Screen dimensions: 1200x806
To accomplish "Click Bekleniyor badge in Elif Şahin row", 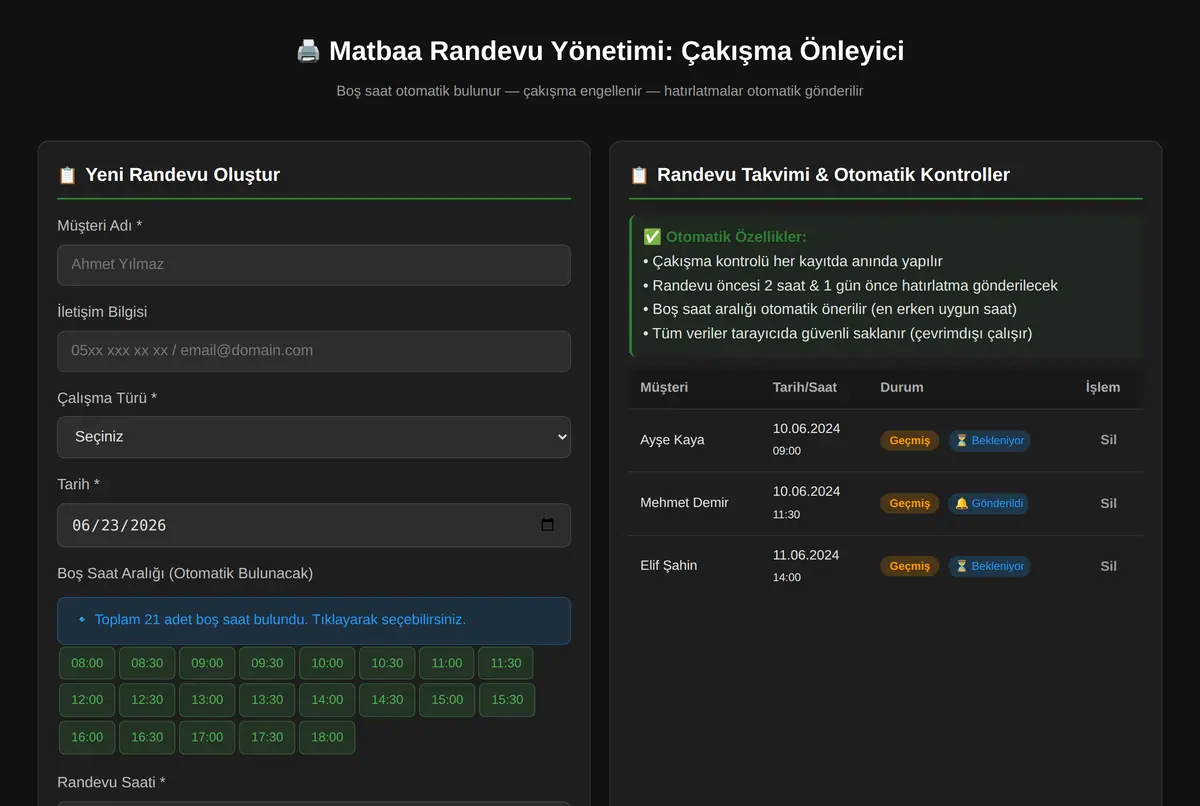I will (x=989, y=566).
